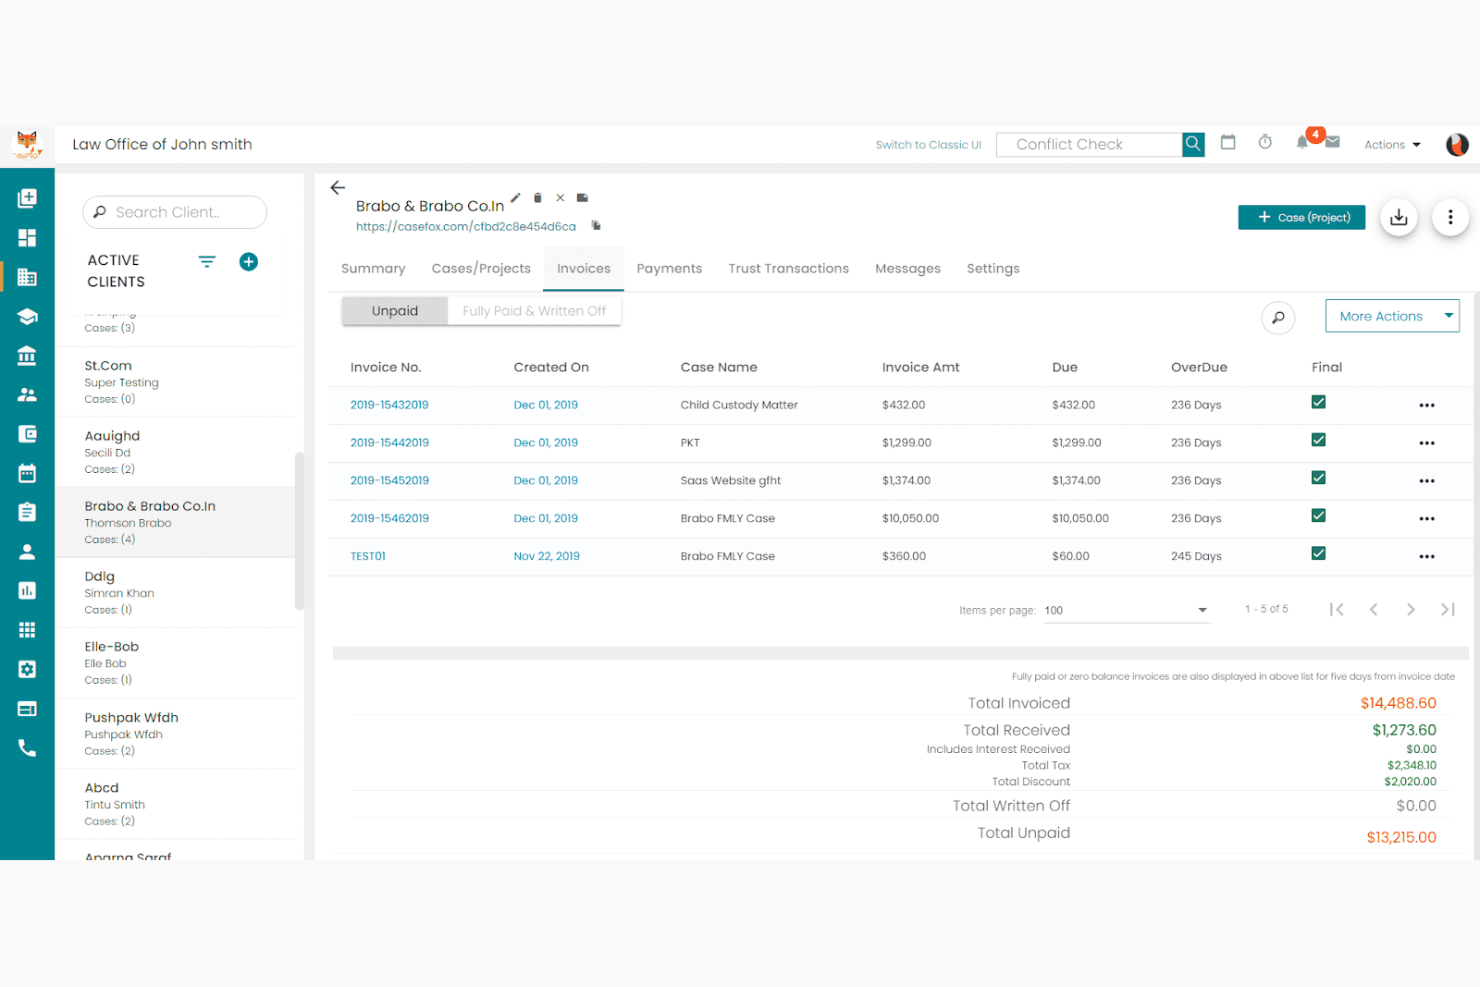Open the credit card sidebar icon
The width and height of the screenshot is (1480, 987).
point(27,709)
